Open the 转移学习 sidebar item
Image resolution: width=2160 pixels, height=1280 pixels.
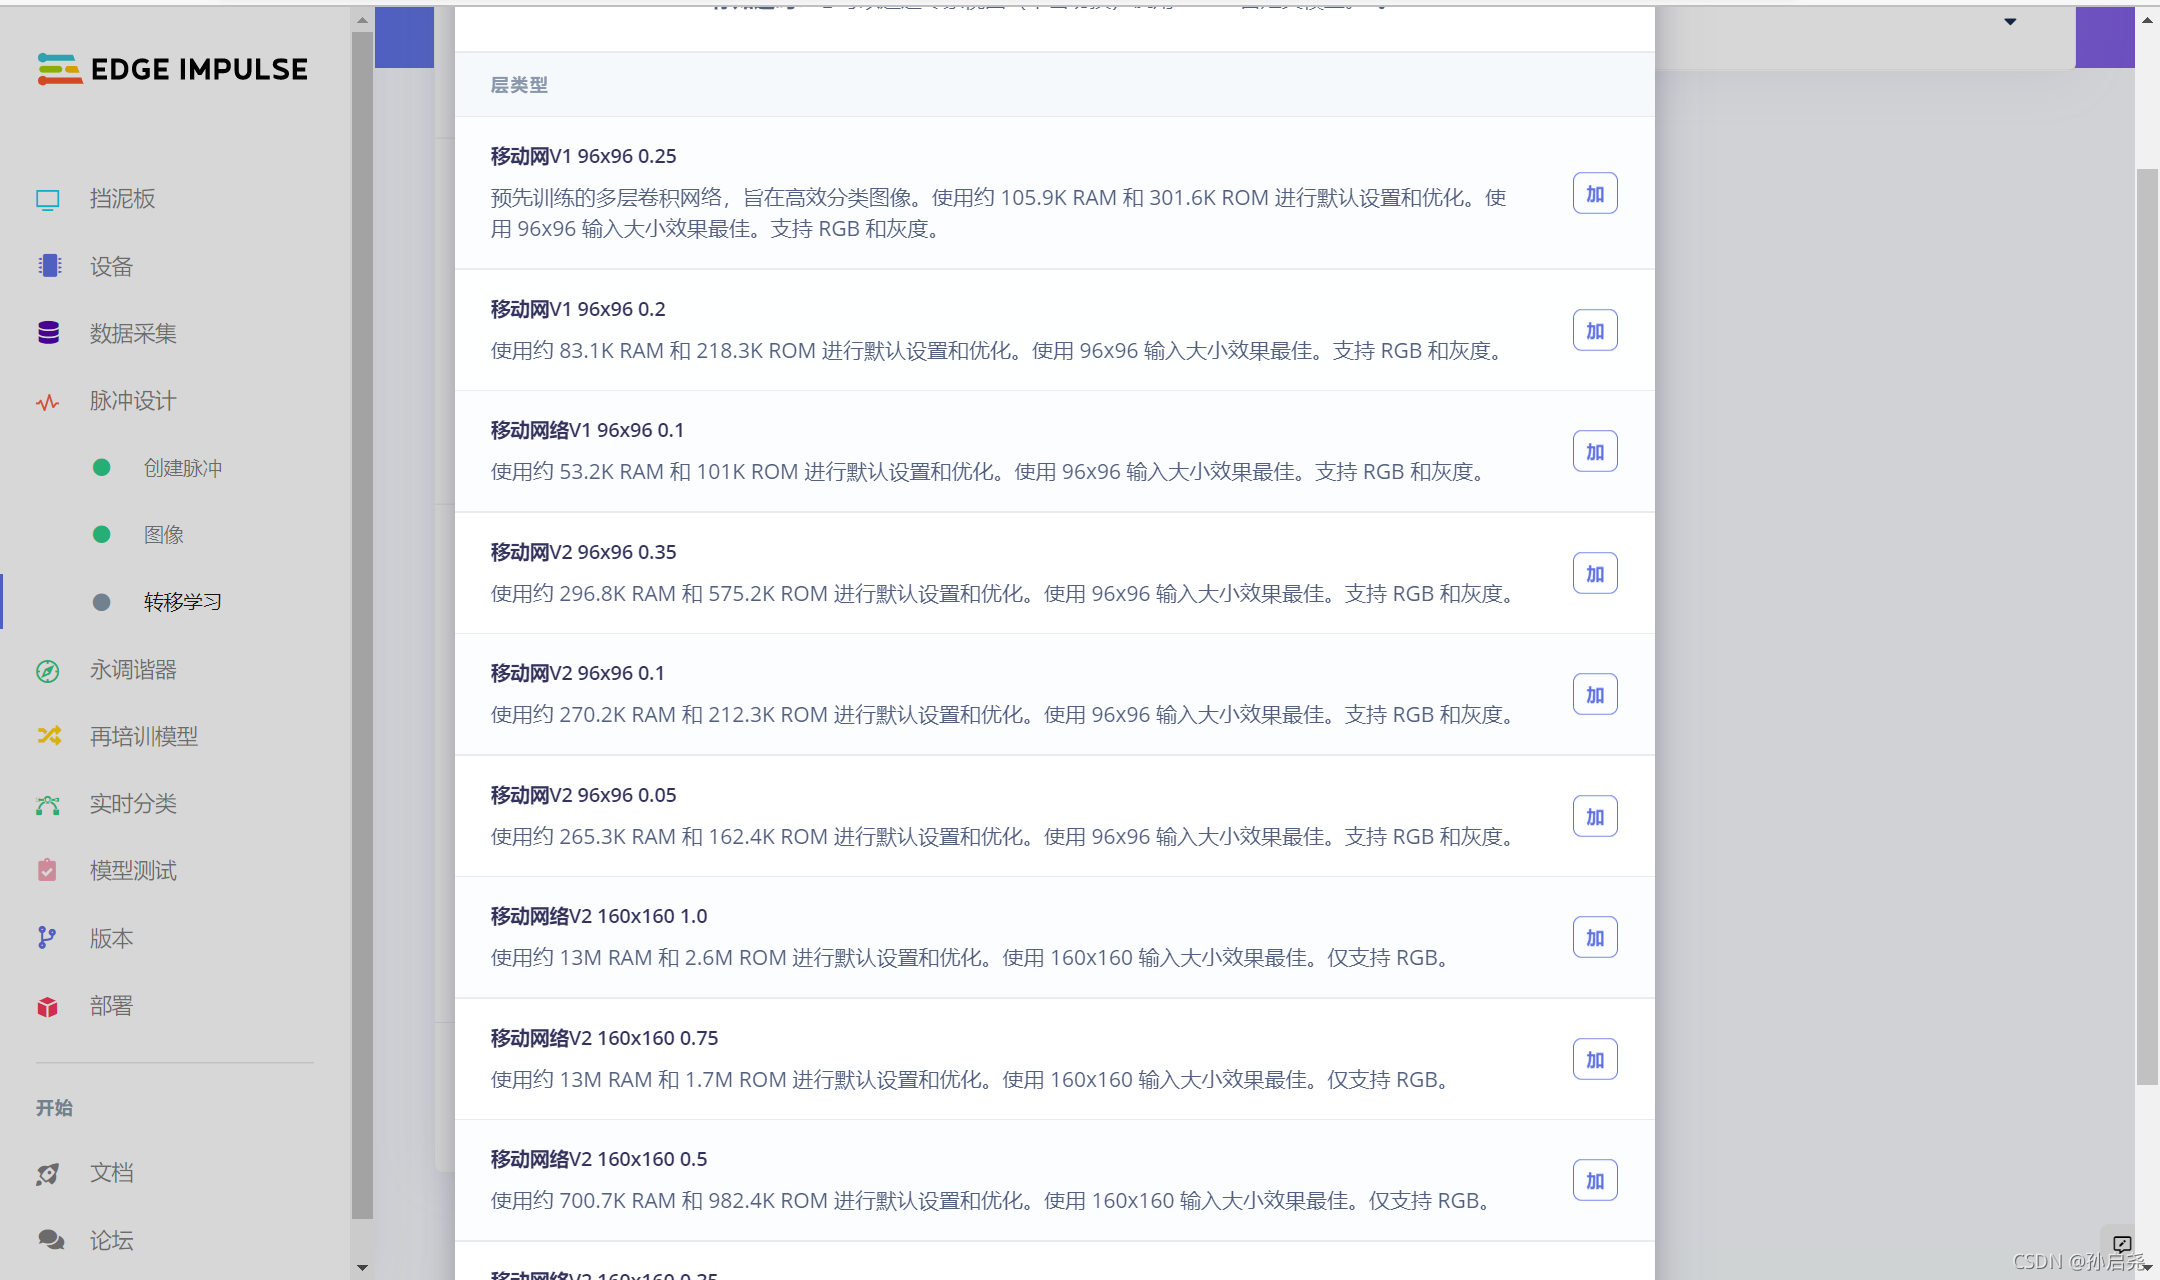tap(182, 602)
